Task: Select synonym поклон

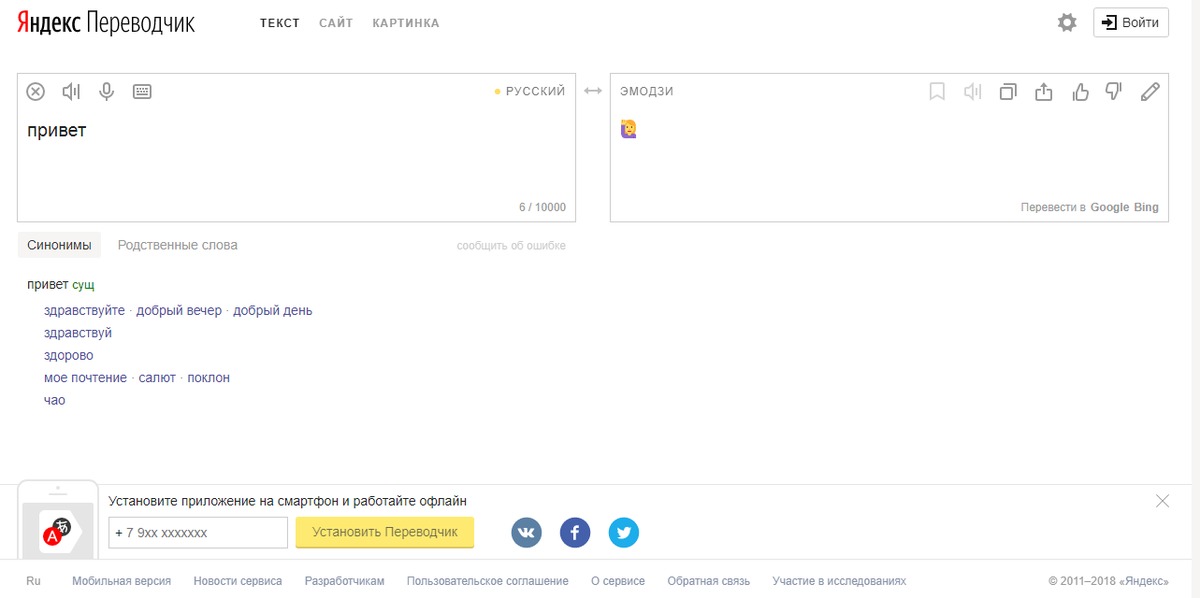Action: pyautogui.click(x=208, y=378)
